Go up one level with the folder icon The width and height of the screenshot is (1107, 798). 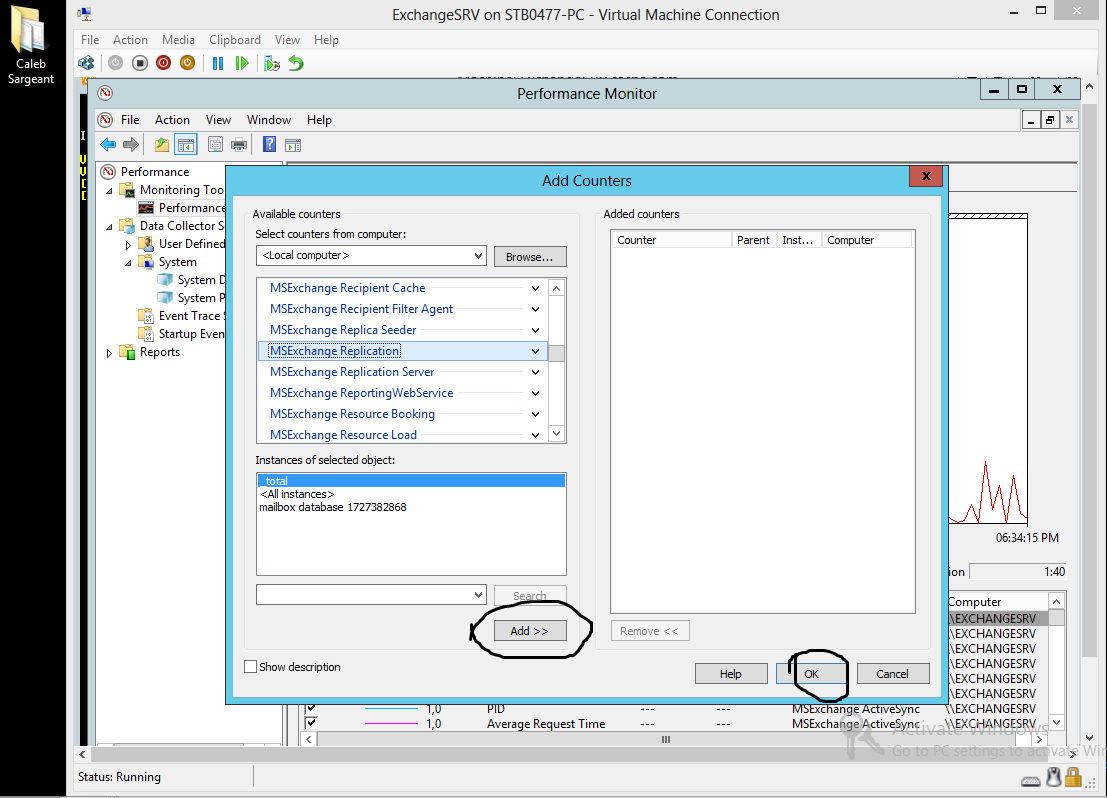coord(162,145)
